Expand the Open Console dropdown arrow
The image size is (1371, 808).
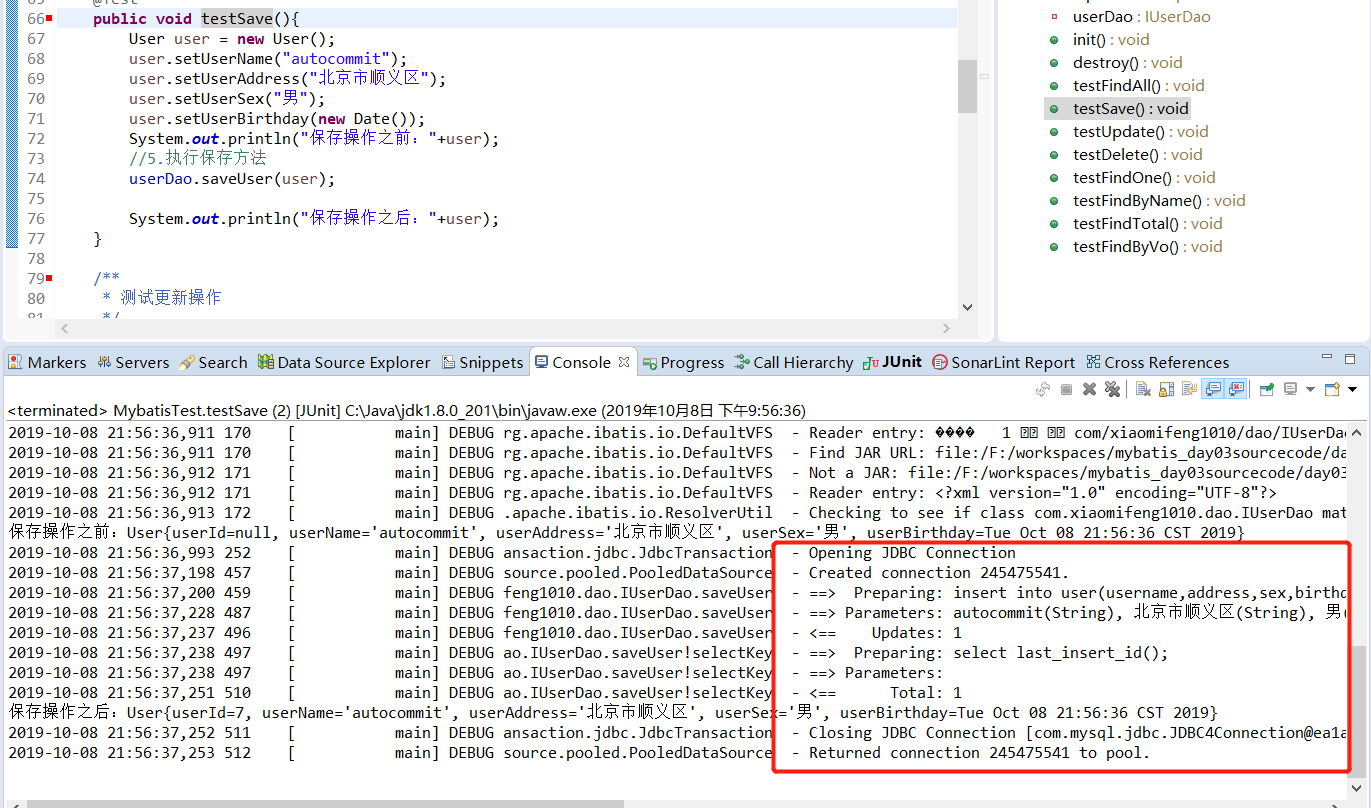1352,389
